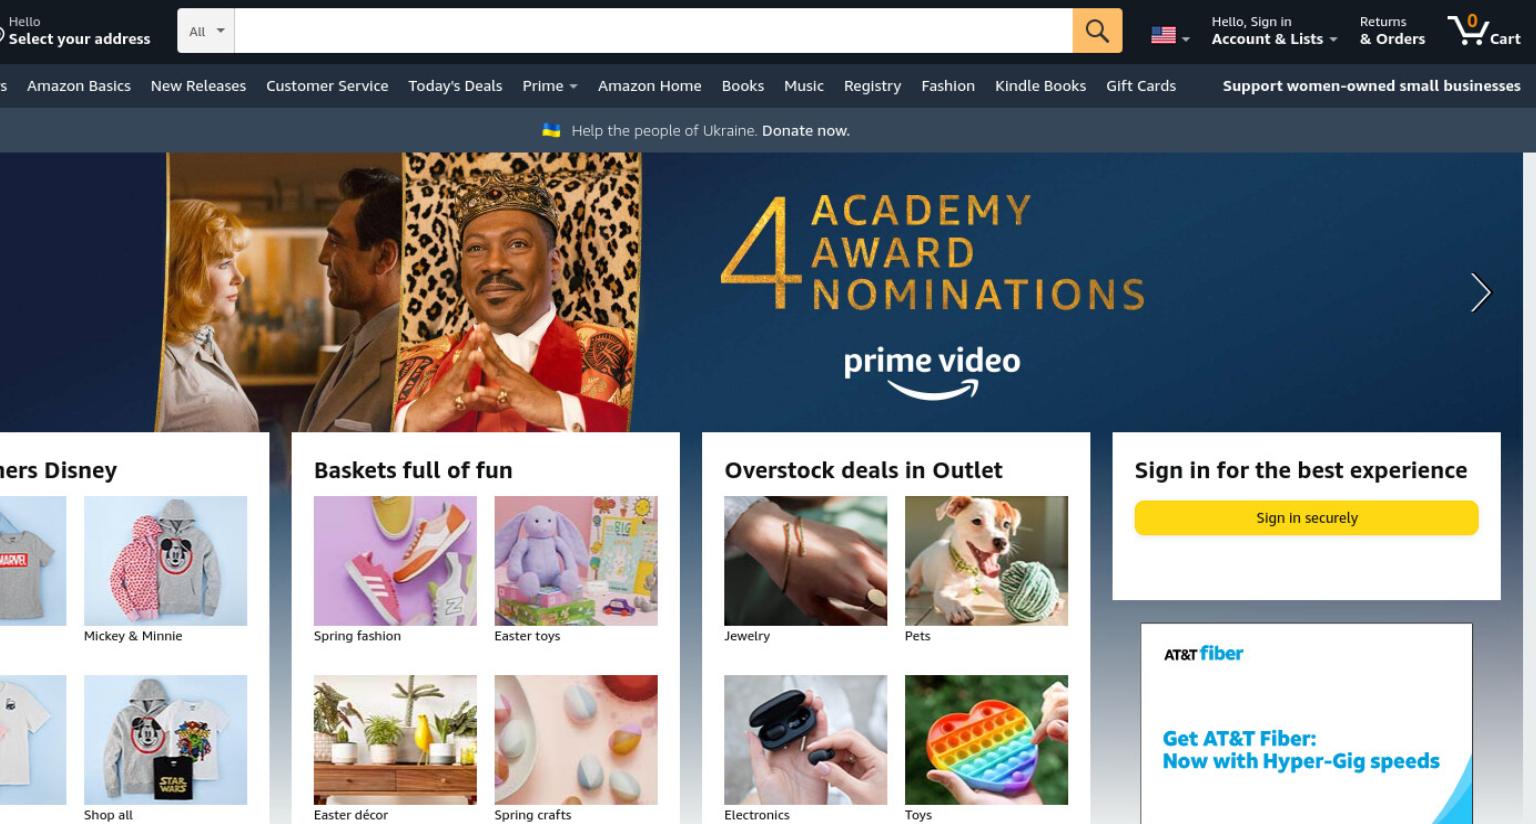Open the shopping cart icon
Image resolution: width=1536 pixels, height=824 pixels.
pyautogui.click(x=1484, y=30)
